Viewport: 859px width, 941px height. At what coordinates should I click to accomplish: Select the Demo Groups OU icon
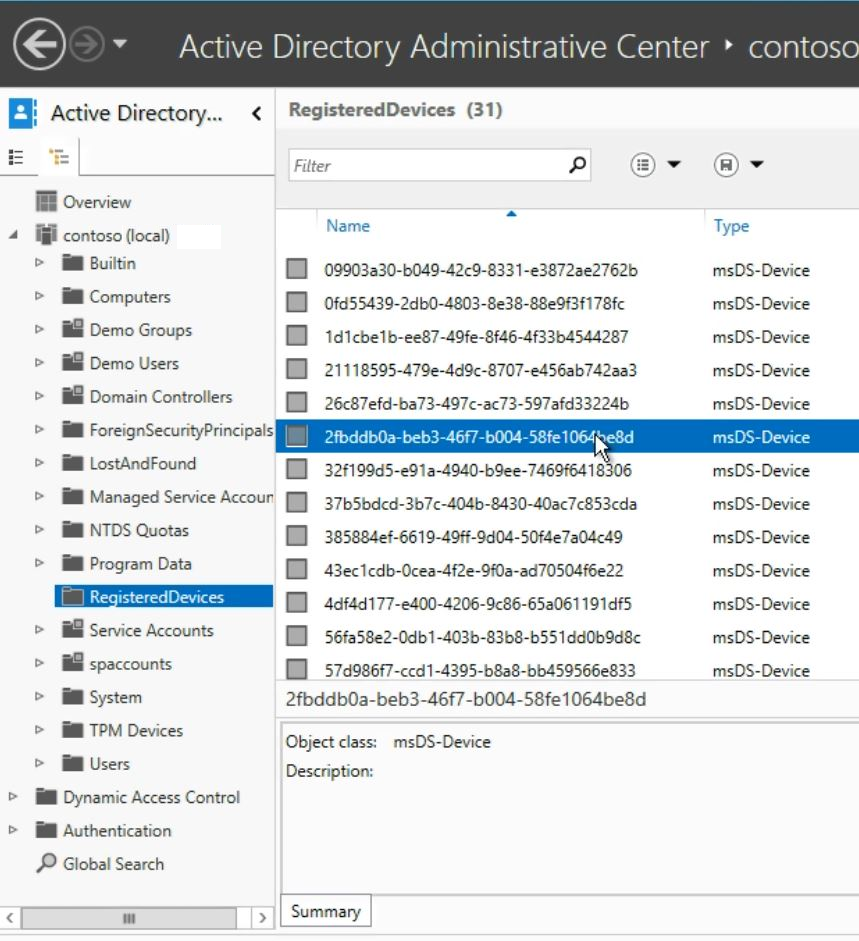[x=73, y=329]
